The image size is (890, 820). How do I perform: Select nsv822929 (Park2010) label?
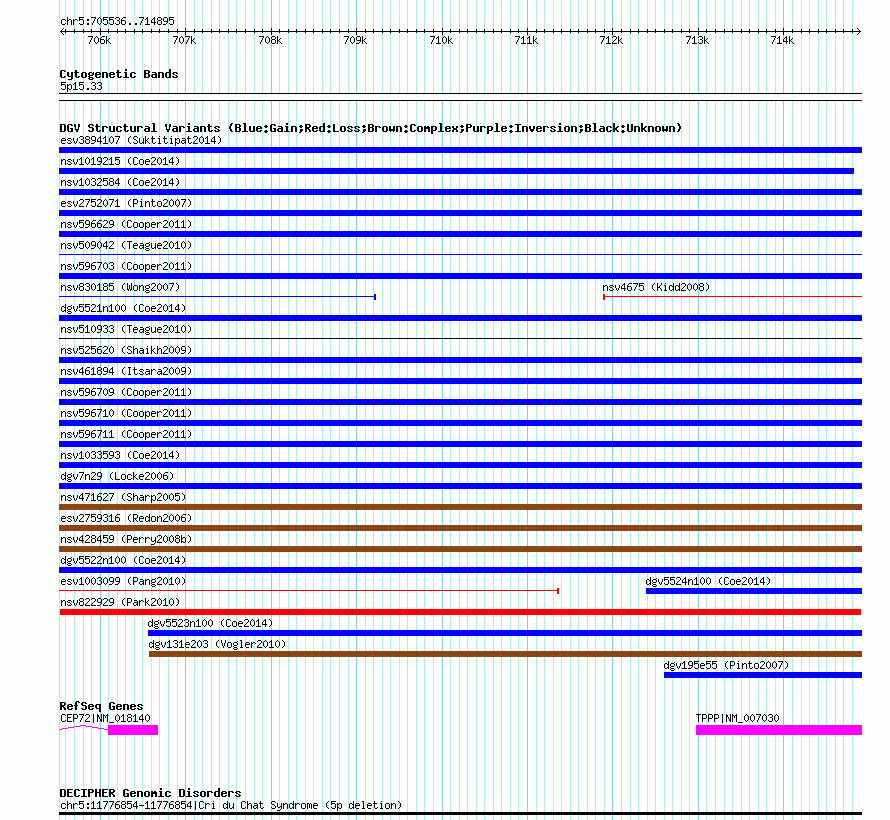click(120, 602)
